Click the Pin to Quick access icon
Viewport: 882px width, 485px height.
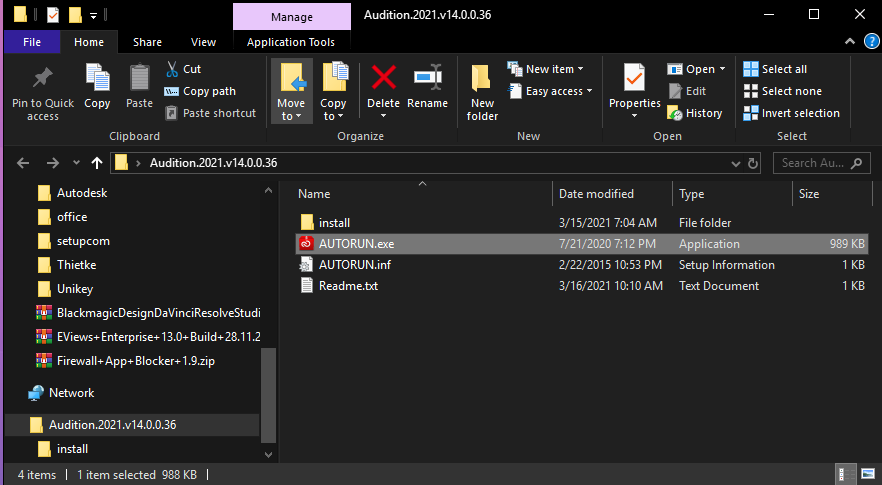(x=43, y=78)
